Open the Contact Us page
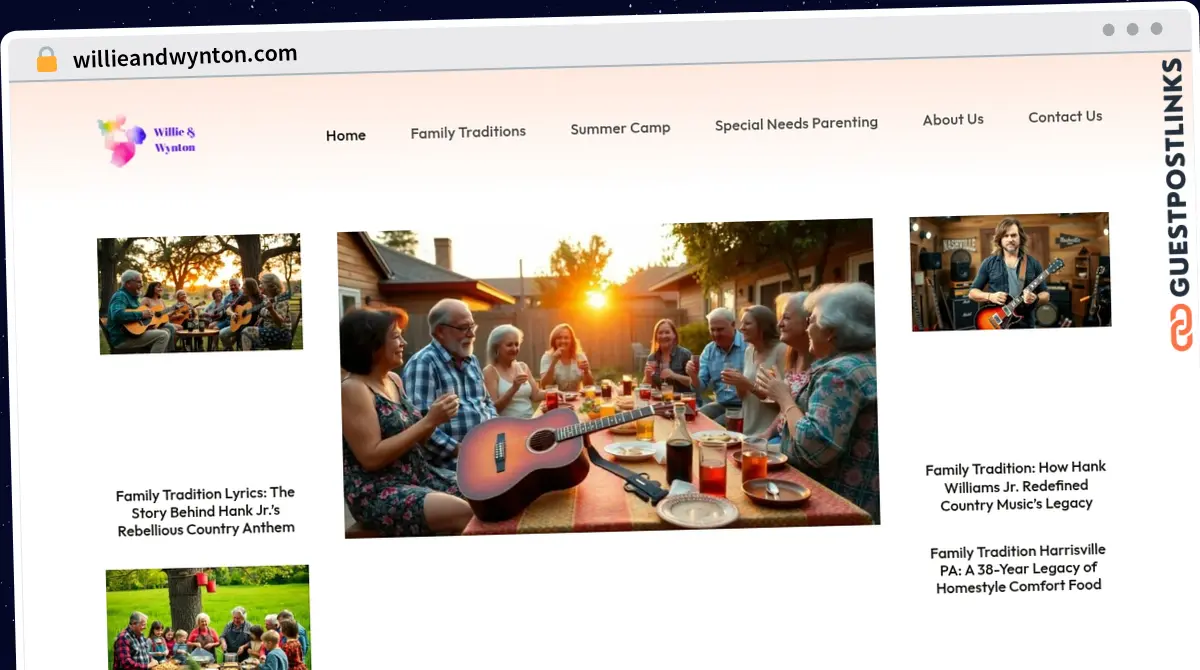 pyautogui.click(x=1065, y=117)
